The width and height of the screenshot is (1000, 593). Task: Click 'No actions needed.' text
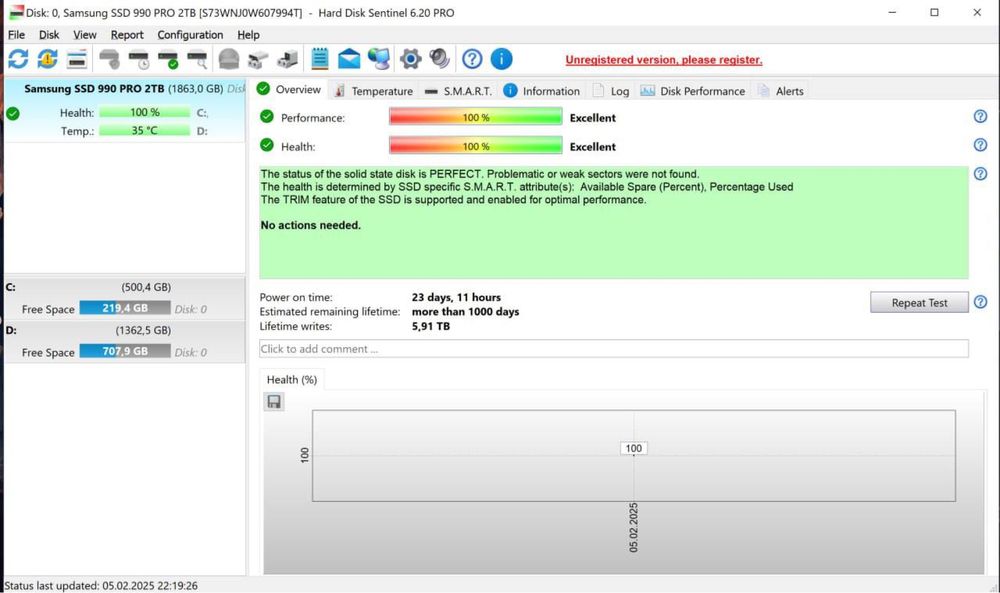(x=311, y=225)
